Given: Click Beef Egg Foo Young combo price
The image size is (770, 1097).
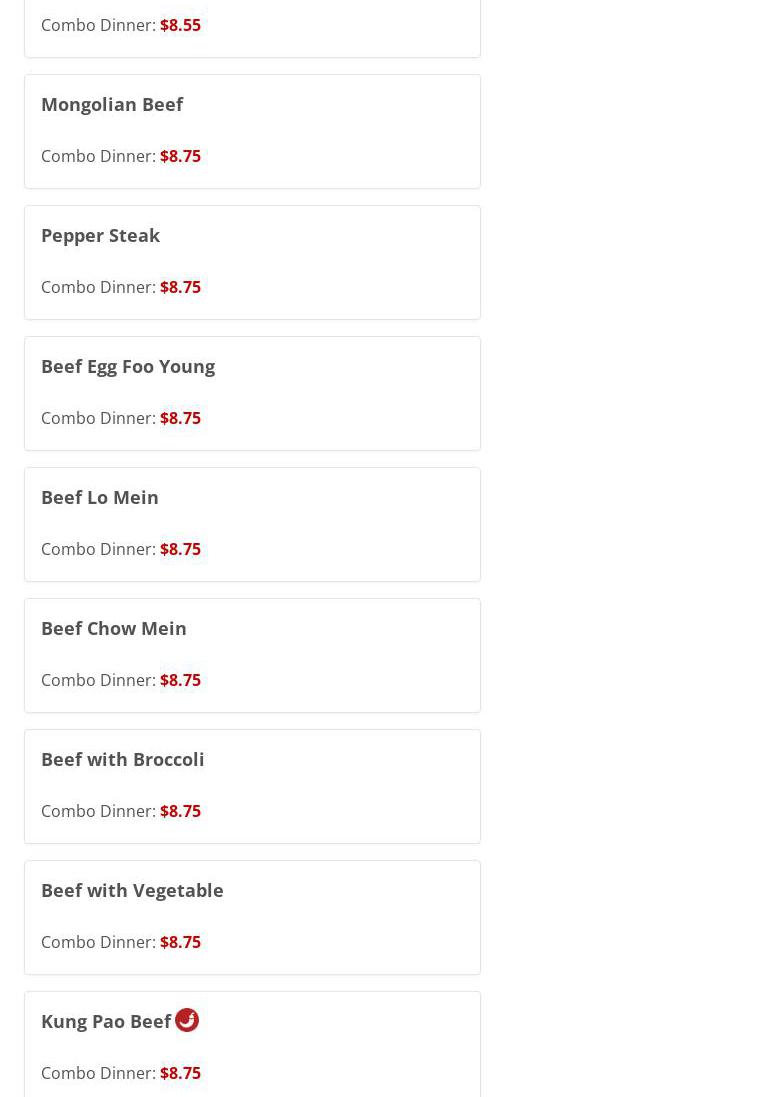Looking at the screenshot, I should [180, 418].
